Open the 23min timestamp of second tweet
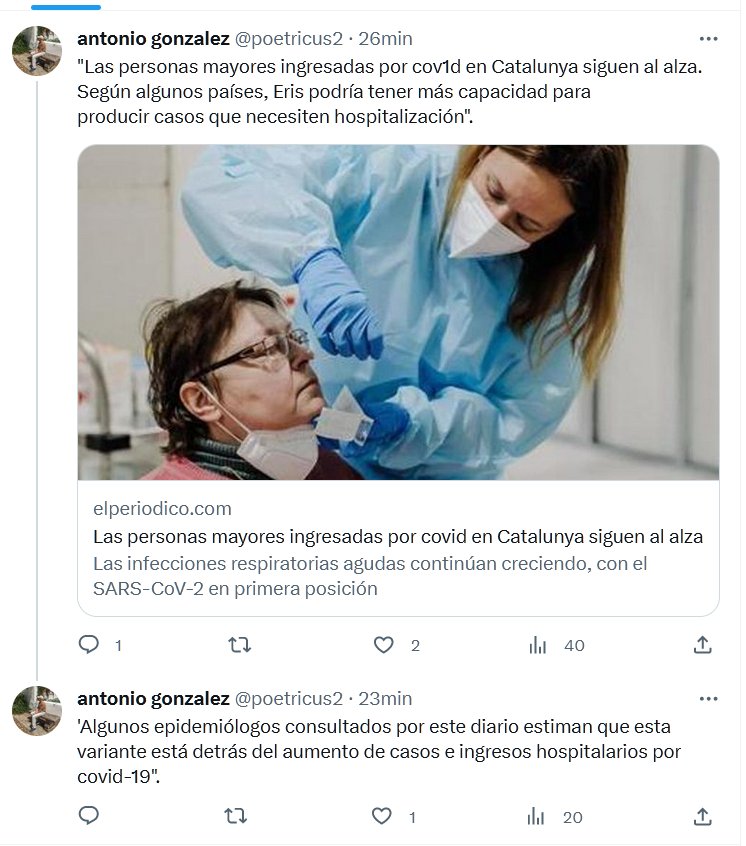This screenshot has width=746, height=846. coord(385,698)
